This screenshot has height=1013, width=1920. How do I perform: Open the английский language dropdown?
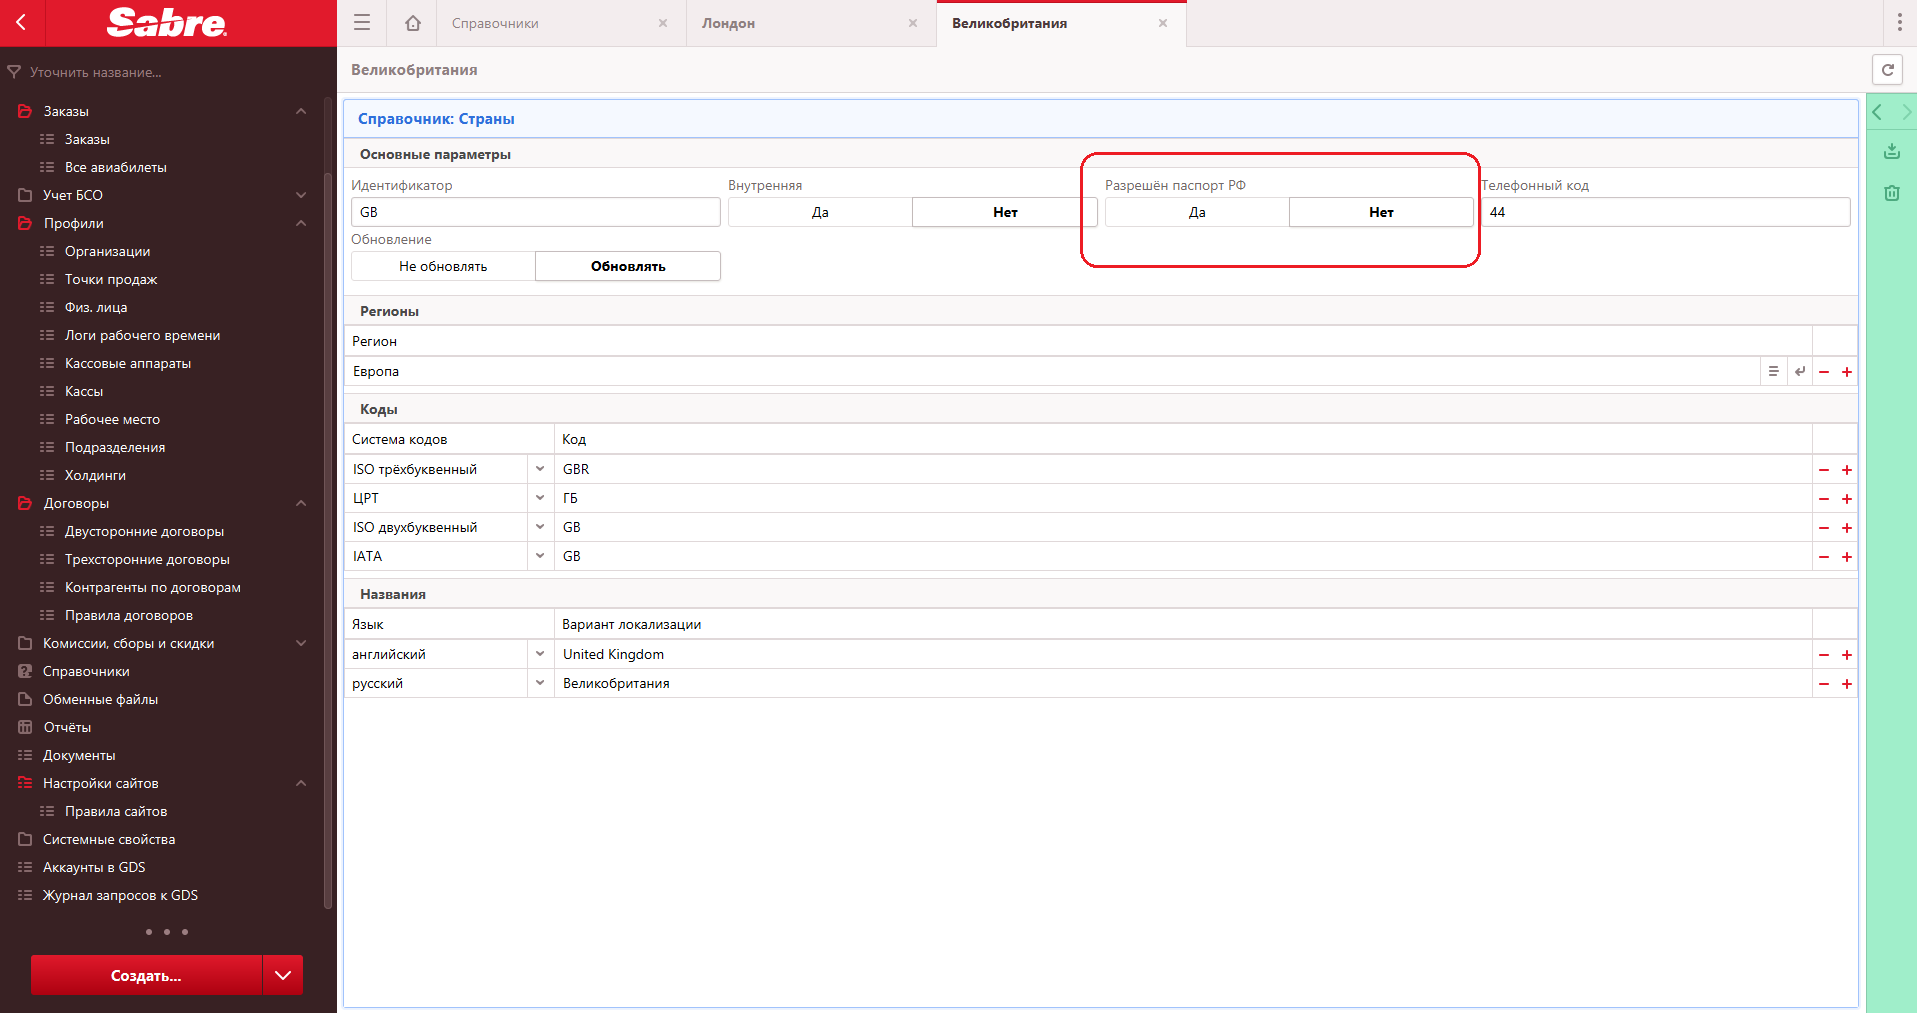pyautogui.click(x=540, y=654)
